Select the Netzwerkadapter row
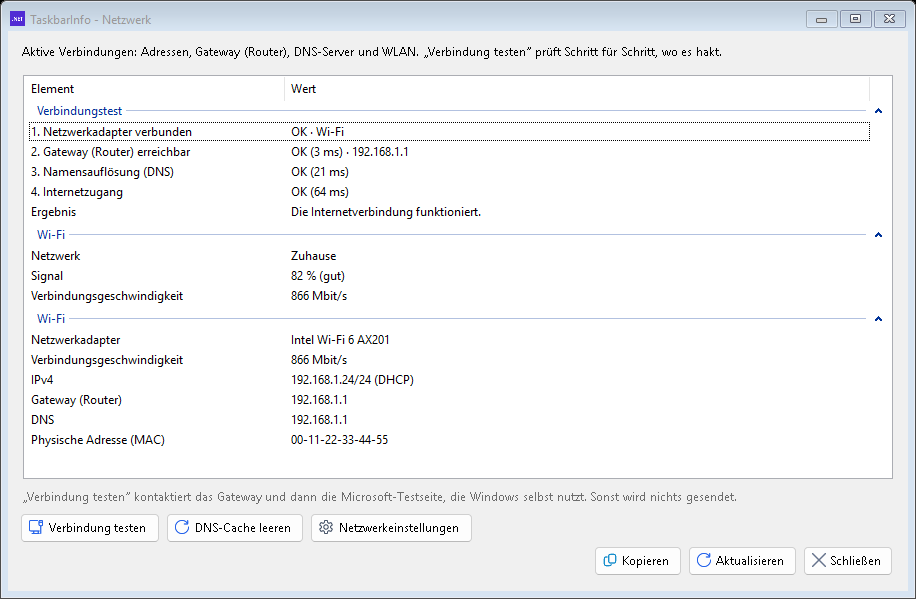Image resolution: width=916 pixels, height=599 pixels. 449,340
